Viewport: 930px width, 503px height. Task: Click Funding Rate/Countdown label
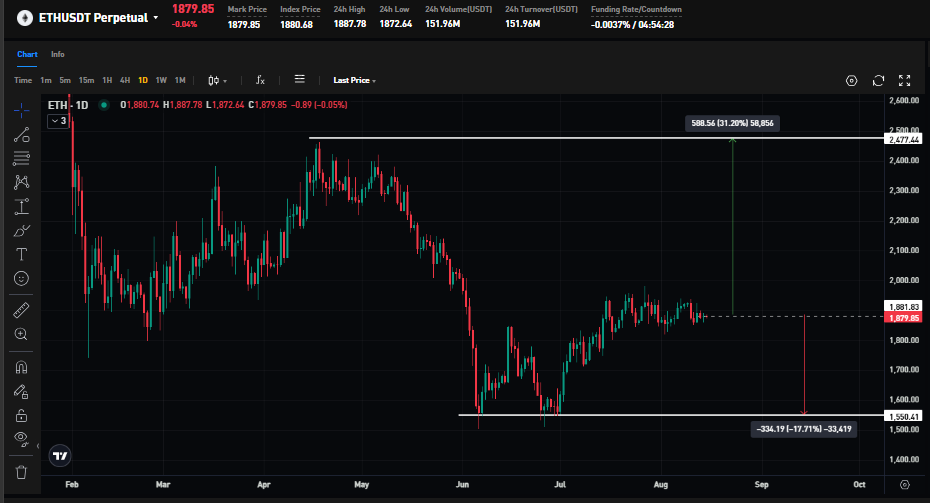636,9
